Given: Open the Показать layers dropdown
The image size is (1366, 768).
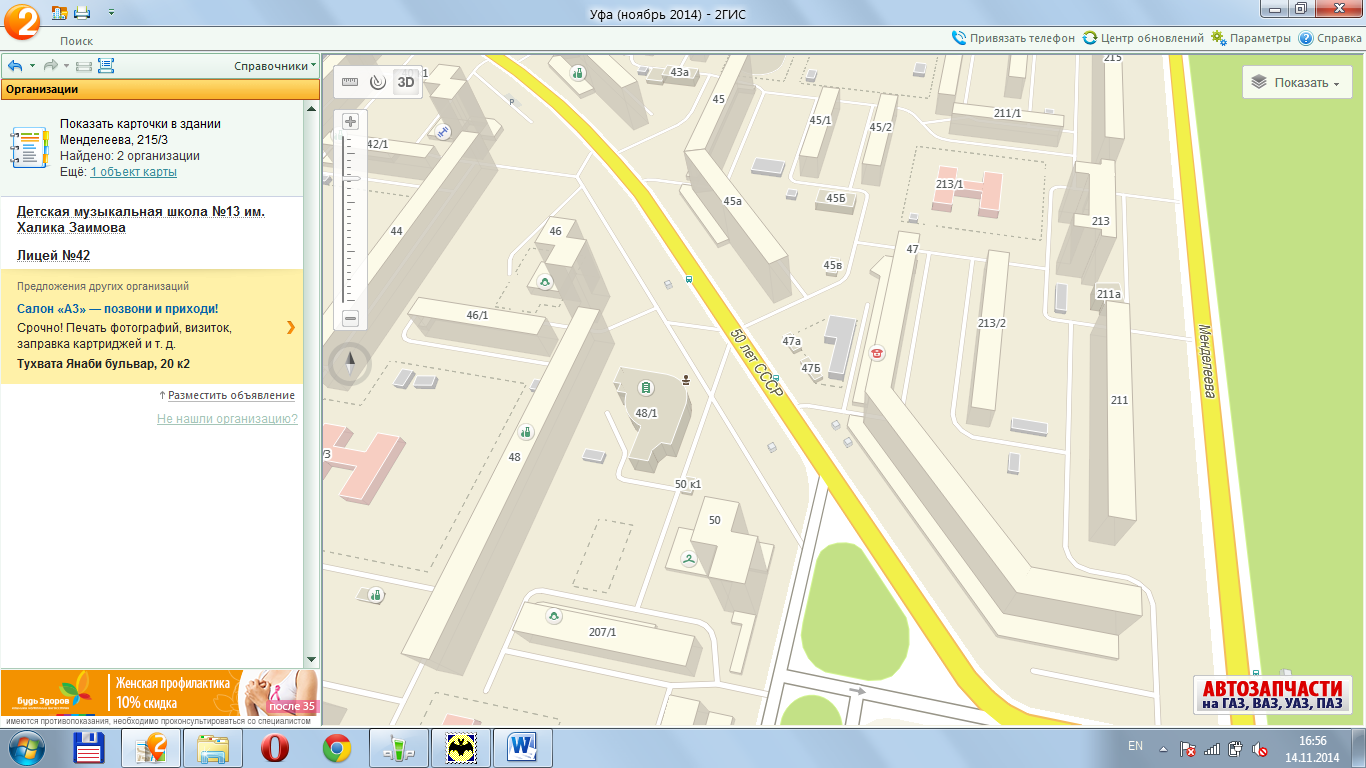Looking at the screenshot, I should (1297, 83).
